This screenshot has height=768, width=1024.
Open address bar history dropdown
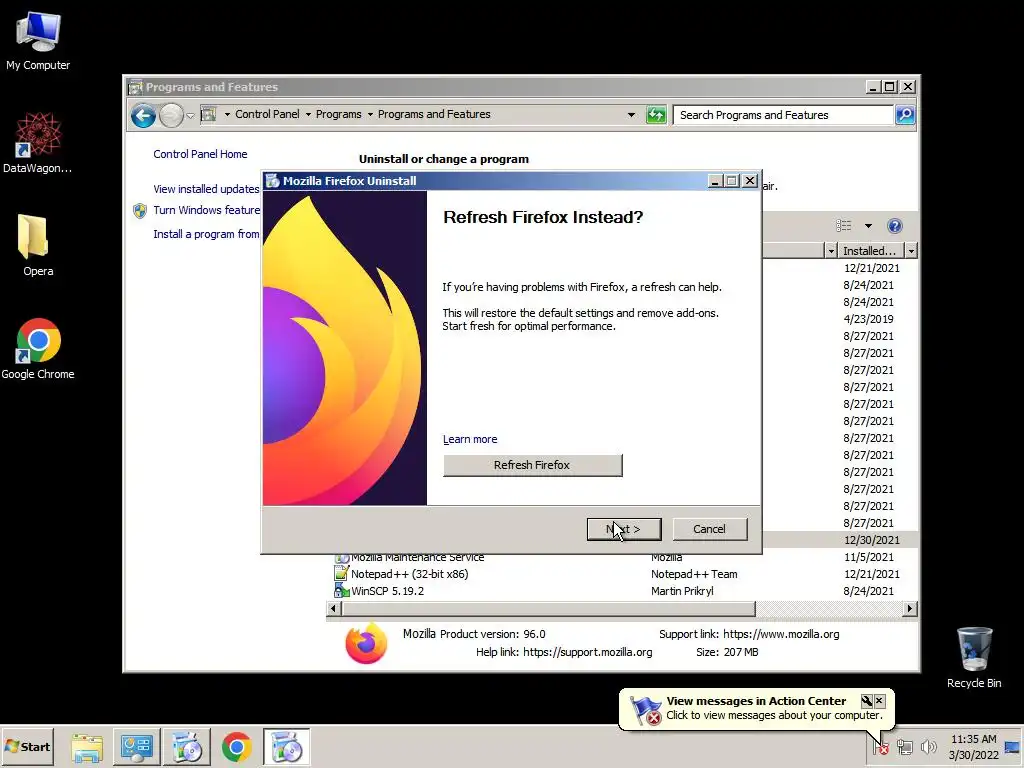pyautogui.click(x=631, y=115)
